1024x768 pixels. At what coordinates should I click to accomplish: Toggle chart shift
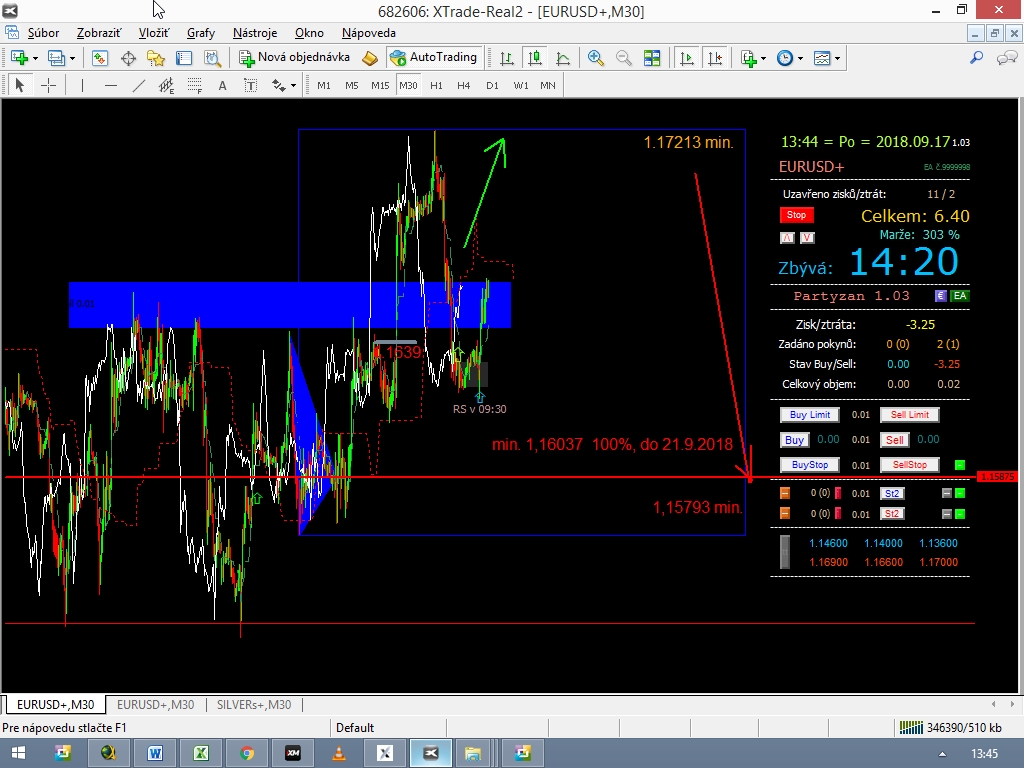pos(715,58)
